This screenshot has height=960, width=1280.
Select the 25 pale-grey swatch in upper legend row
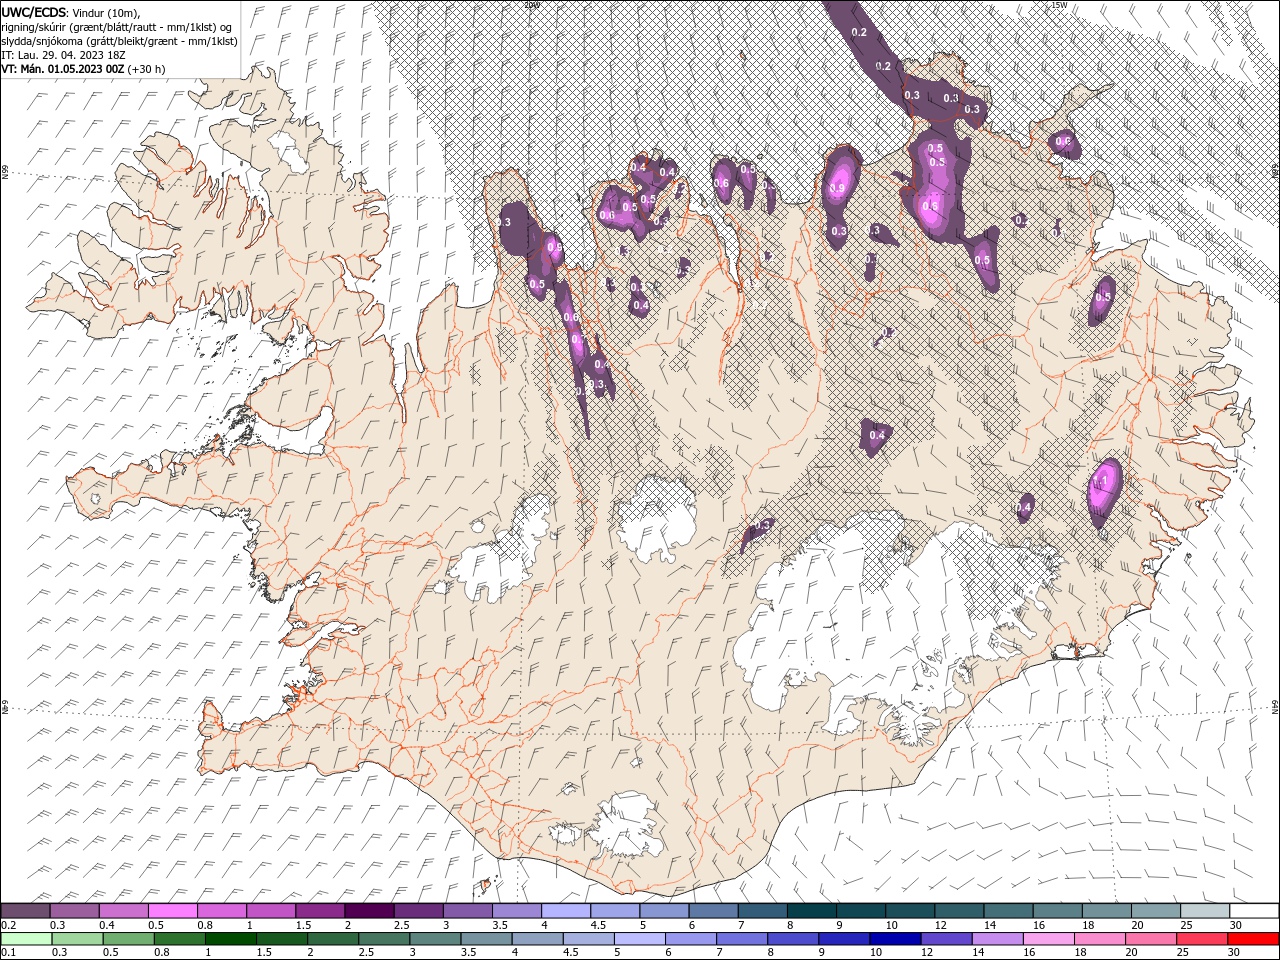[1203, 911]
